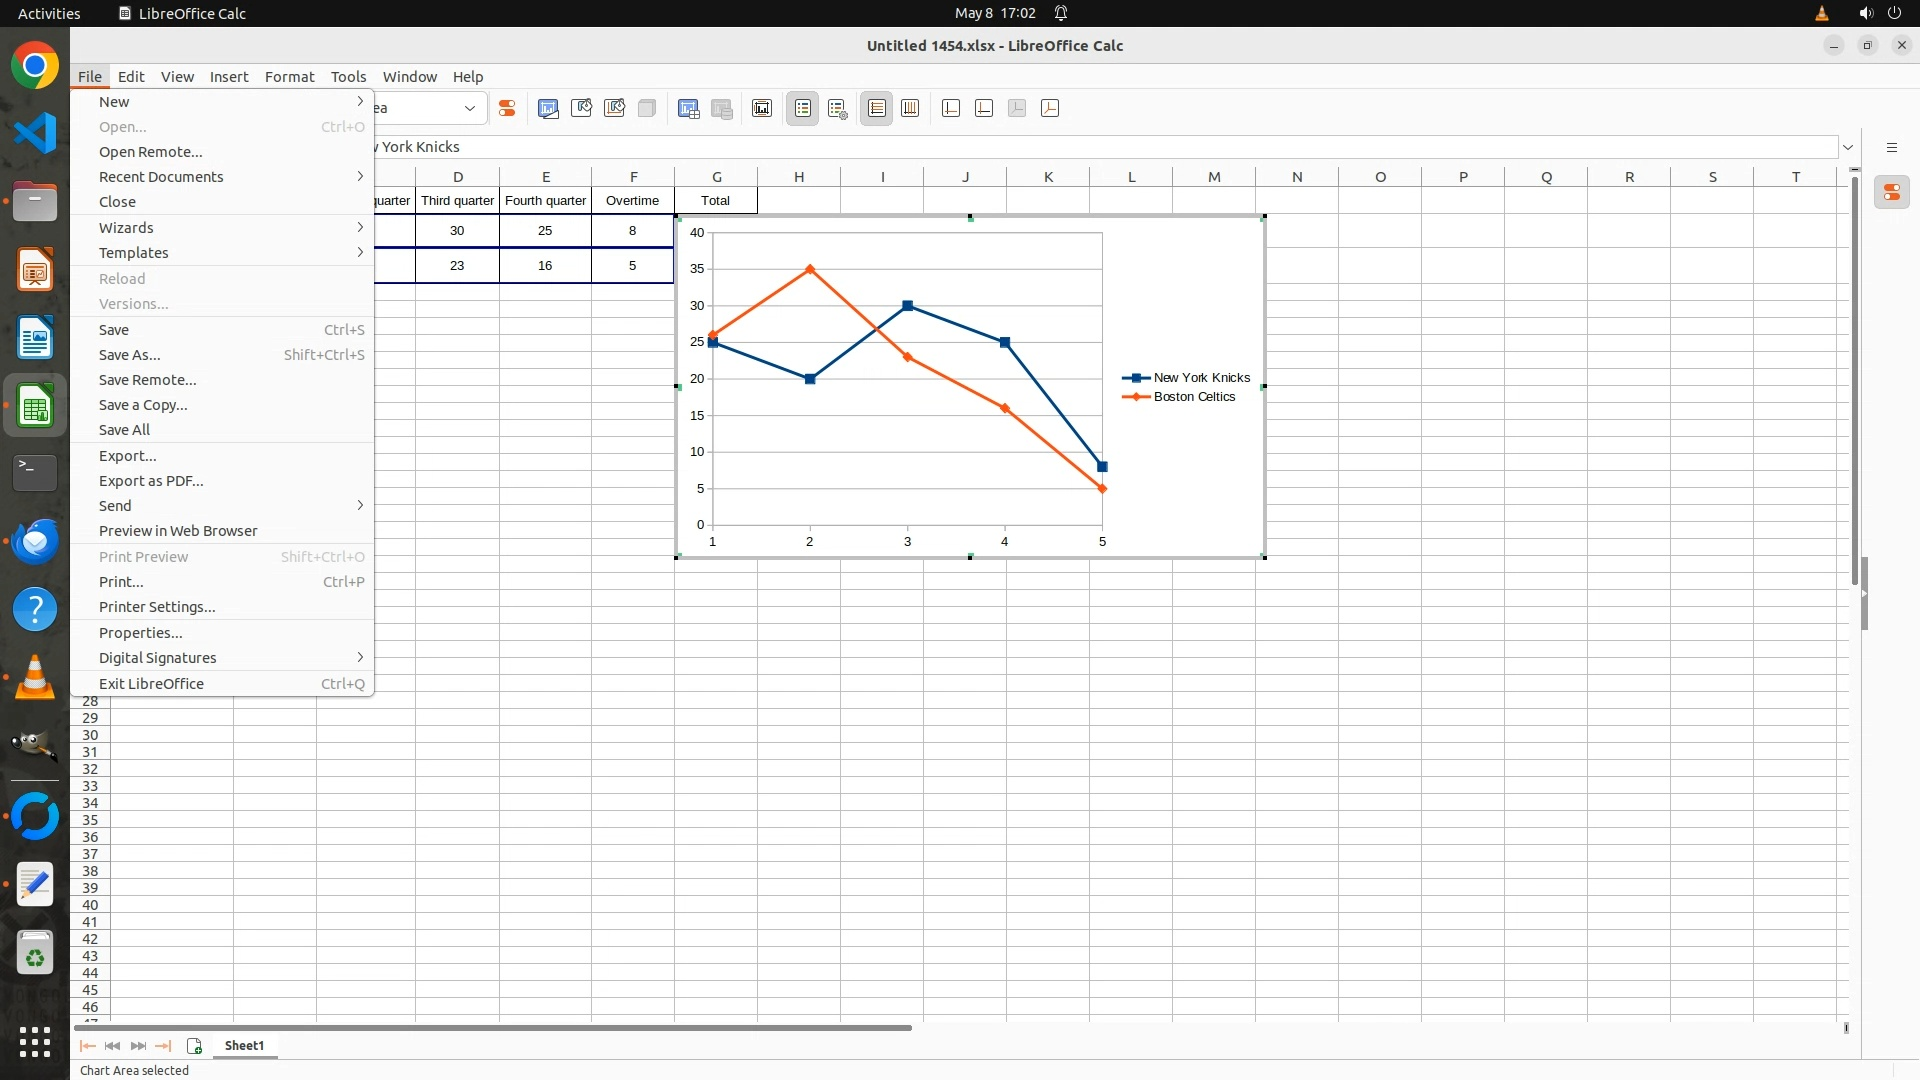Toggle Horizontal Grids button
The image size is (1920, 1080).
876,109
